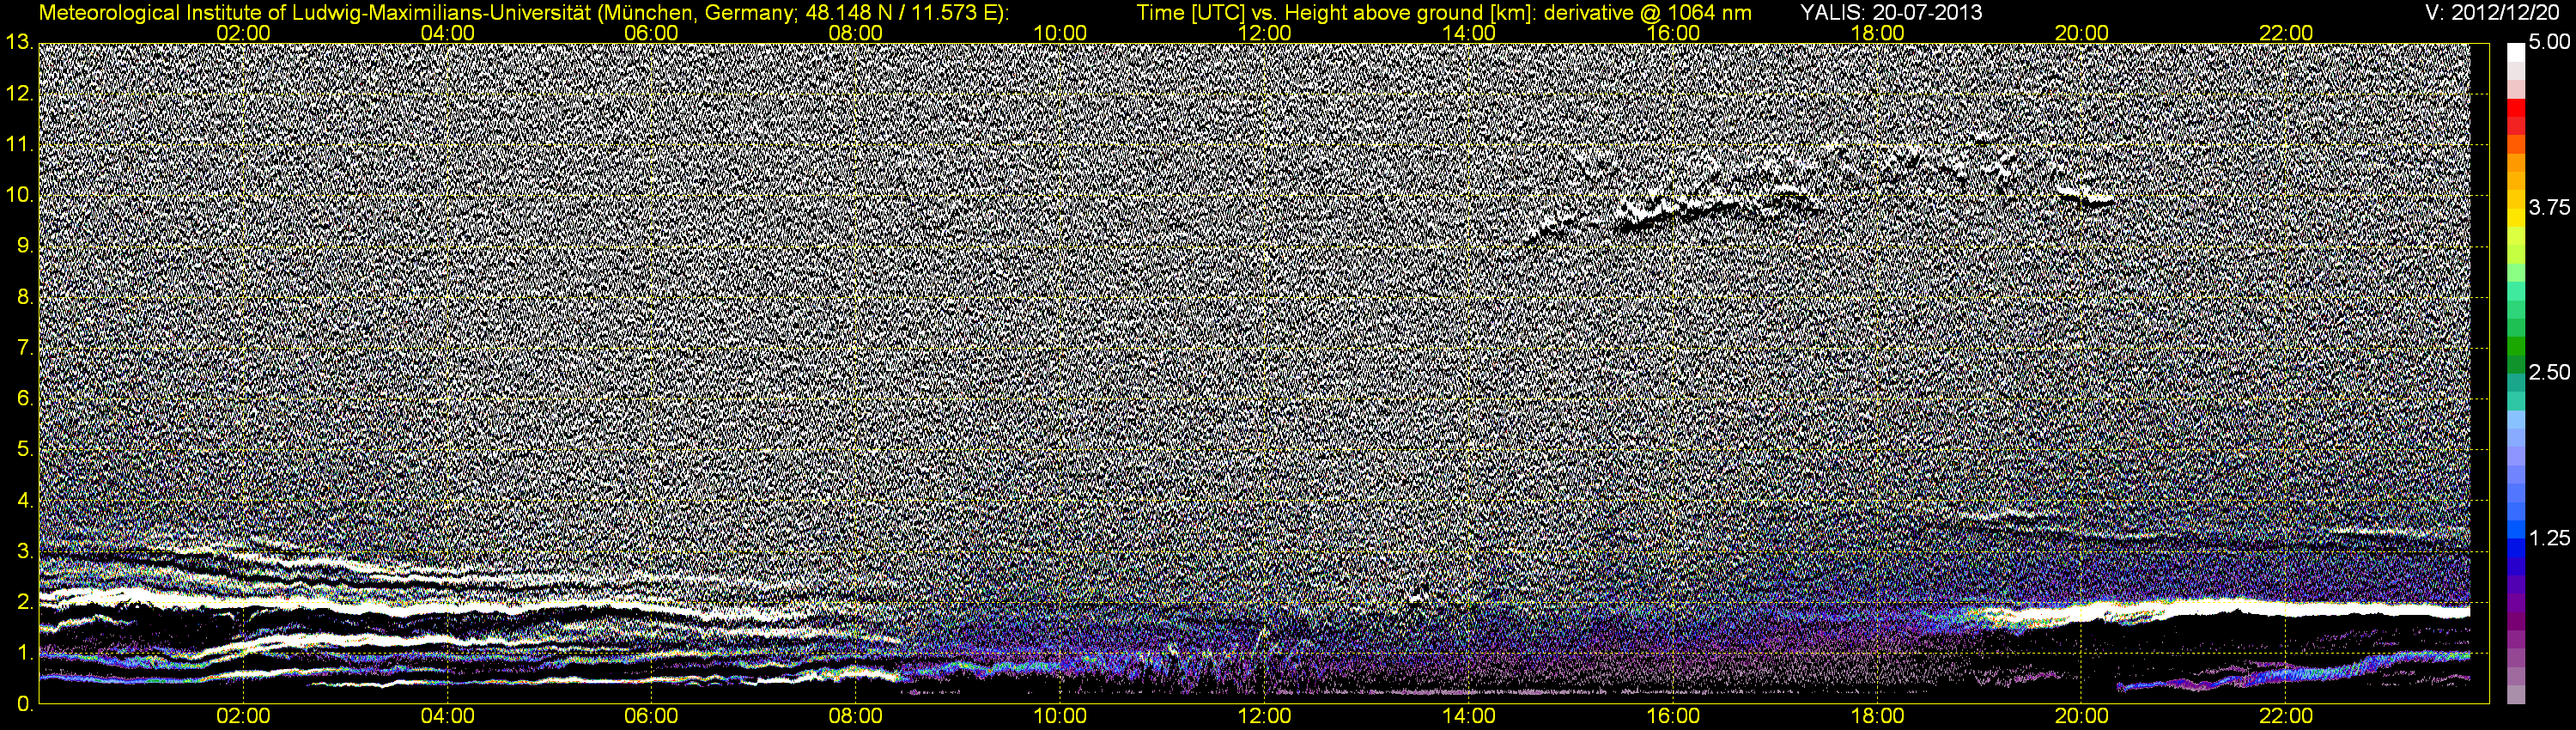
Task: Click the height label "8." on the left axis
Action: coord(25,297)
